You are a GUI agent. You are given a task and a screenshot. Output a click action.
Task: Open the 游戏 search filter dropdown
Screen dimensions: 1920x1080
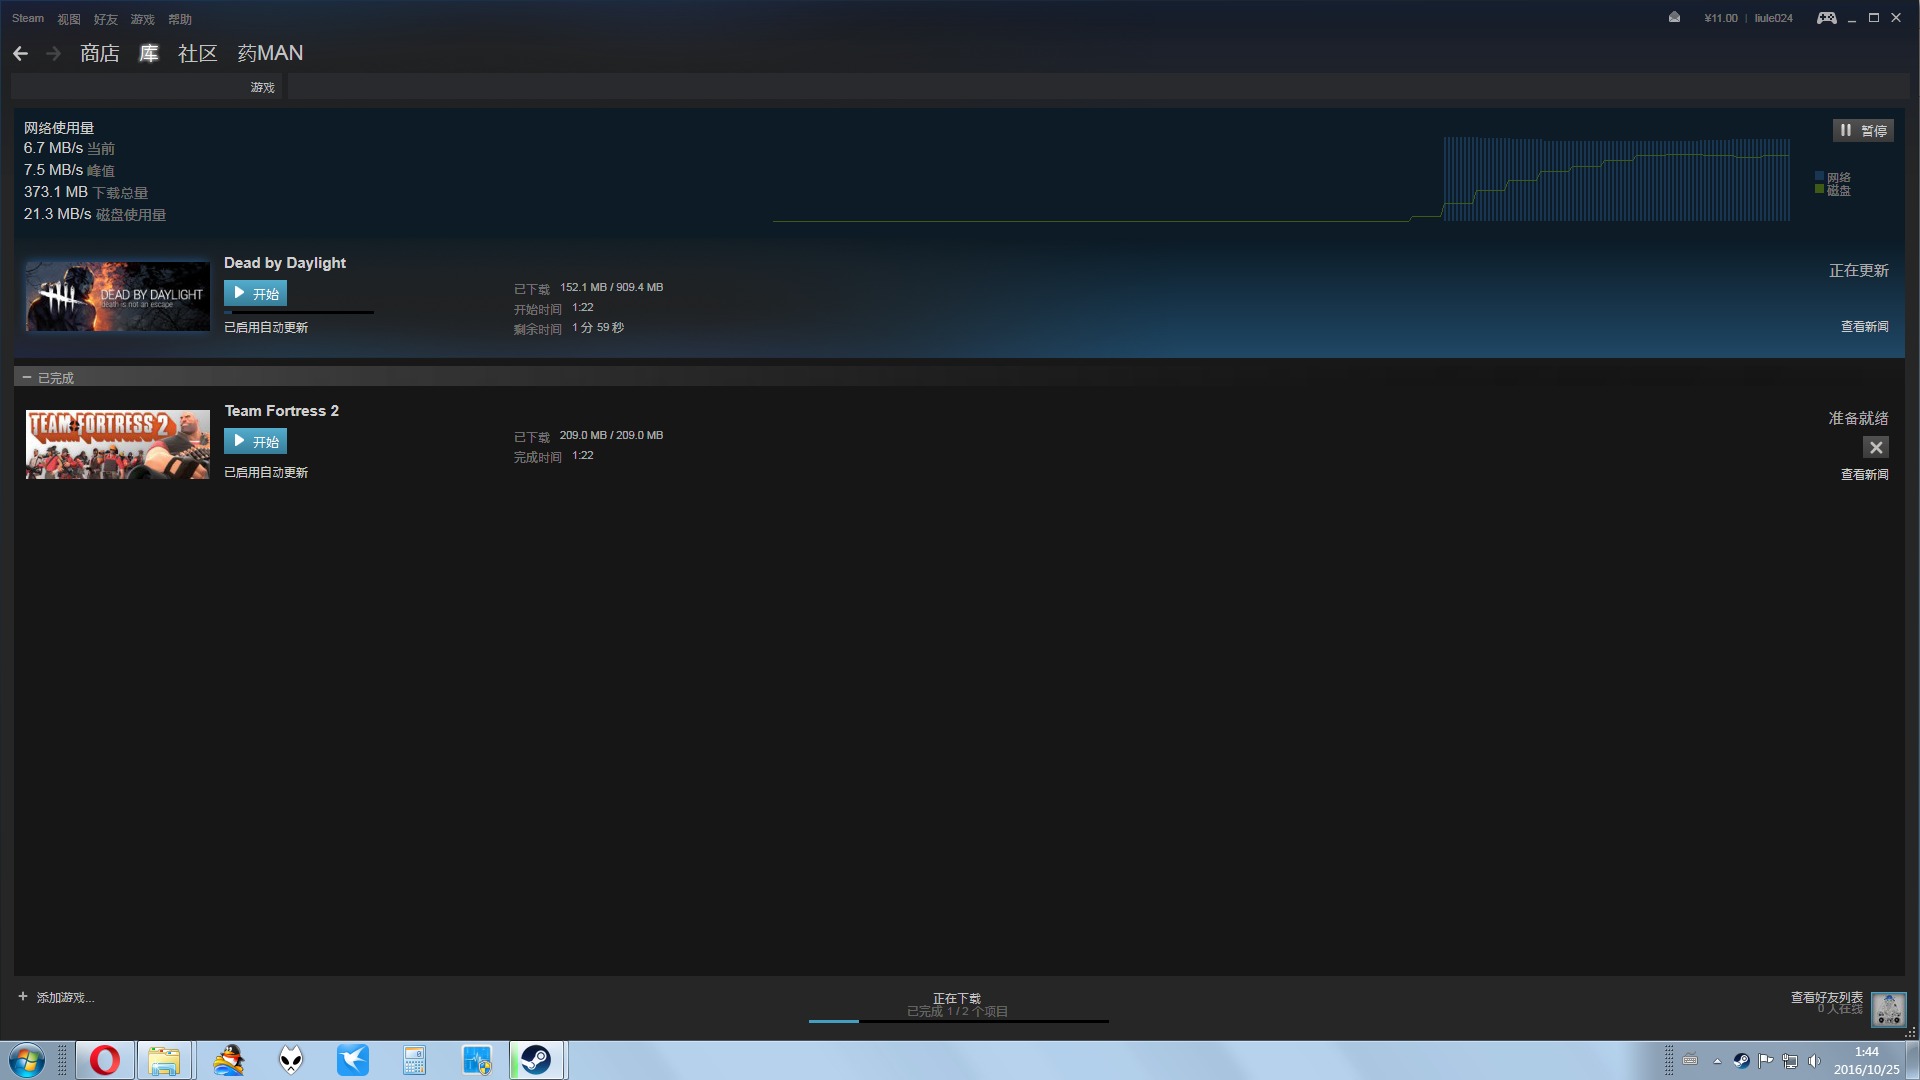262,88
